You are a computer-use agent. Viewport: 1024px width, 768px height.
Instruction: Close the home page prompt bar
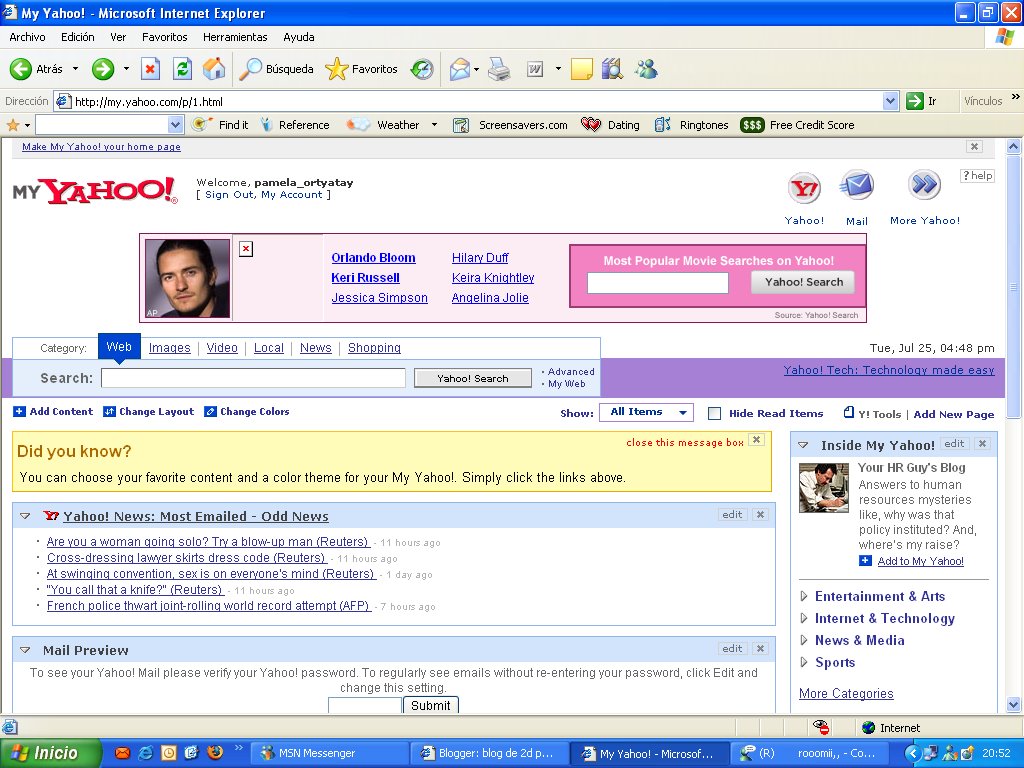(974, 146)
